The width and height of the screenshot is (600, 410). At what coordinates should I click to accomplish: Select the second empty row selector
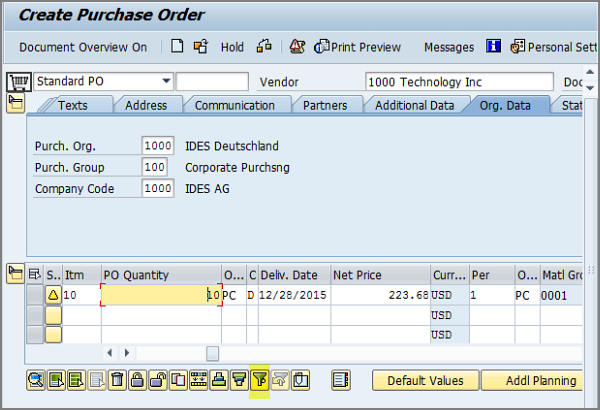click(x=34, y=315)
